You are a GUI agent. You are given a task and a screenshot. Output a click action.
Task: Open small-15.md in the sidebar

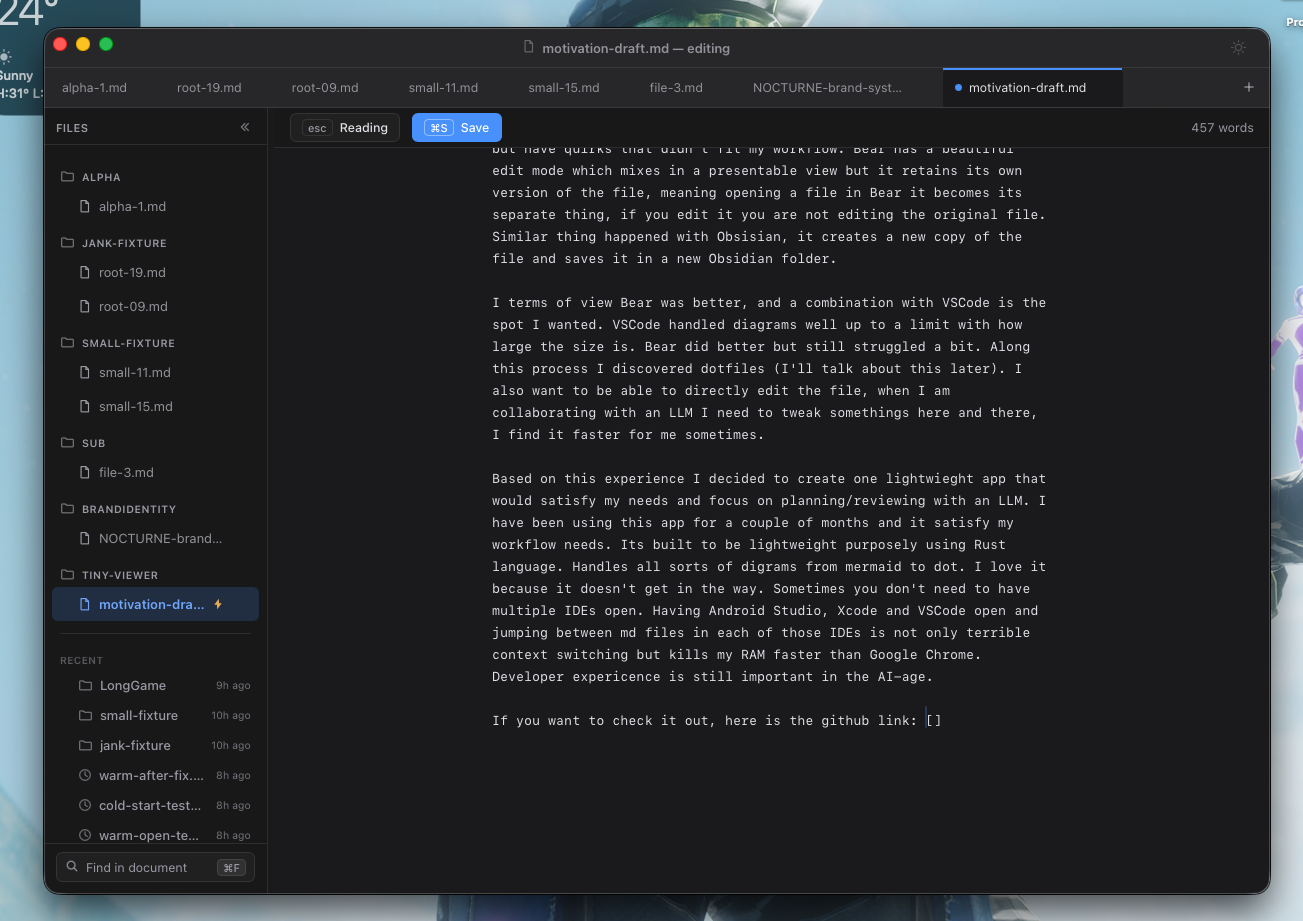pos(155,406)
